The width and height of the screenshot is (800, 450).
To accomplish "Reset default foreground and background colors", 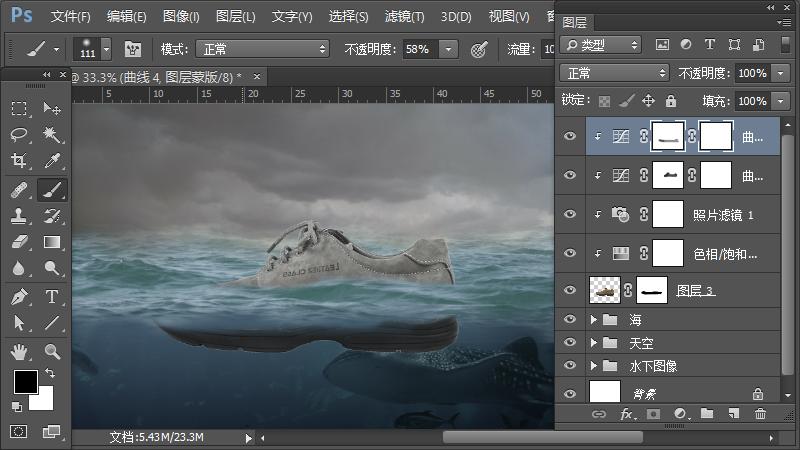I will (x=17, y=407).
